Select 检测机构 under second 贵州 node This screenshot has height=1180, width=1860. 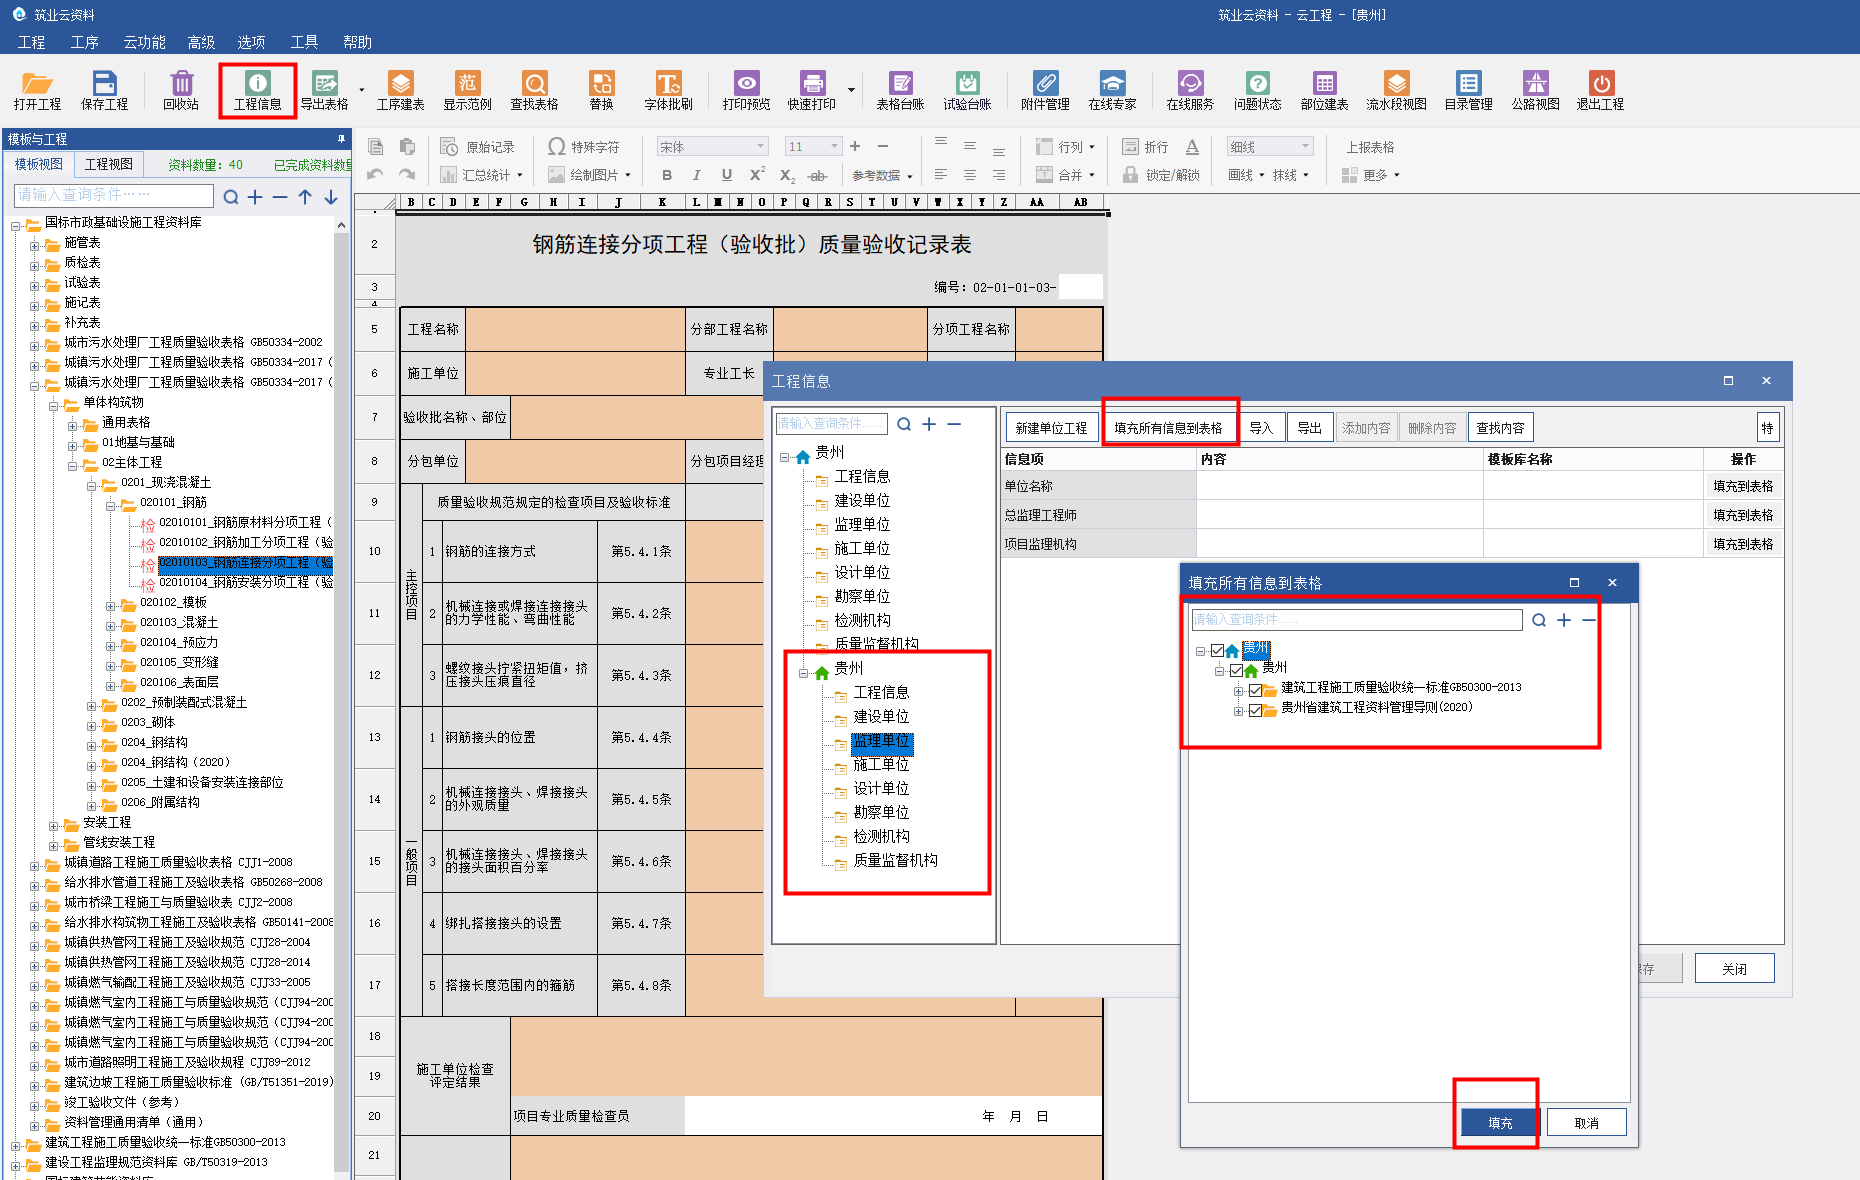[881, 837]
